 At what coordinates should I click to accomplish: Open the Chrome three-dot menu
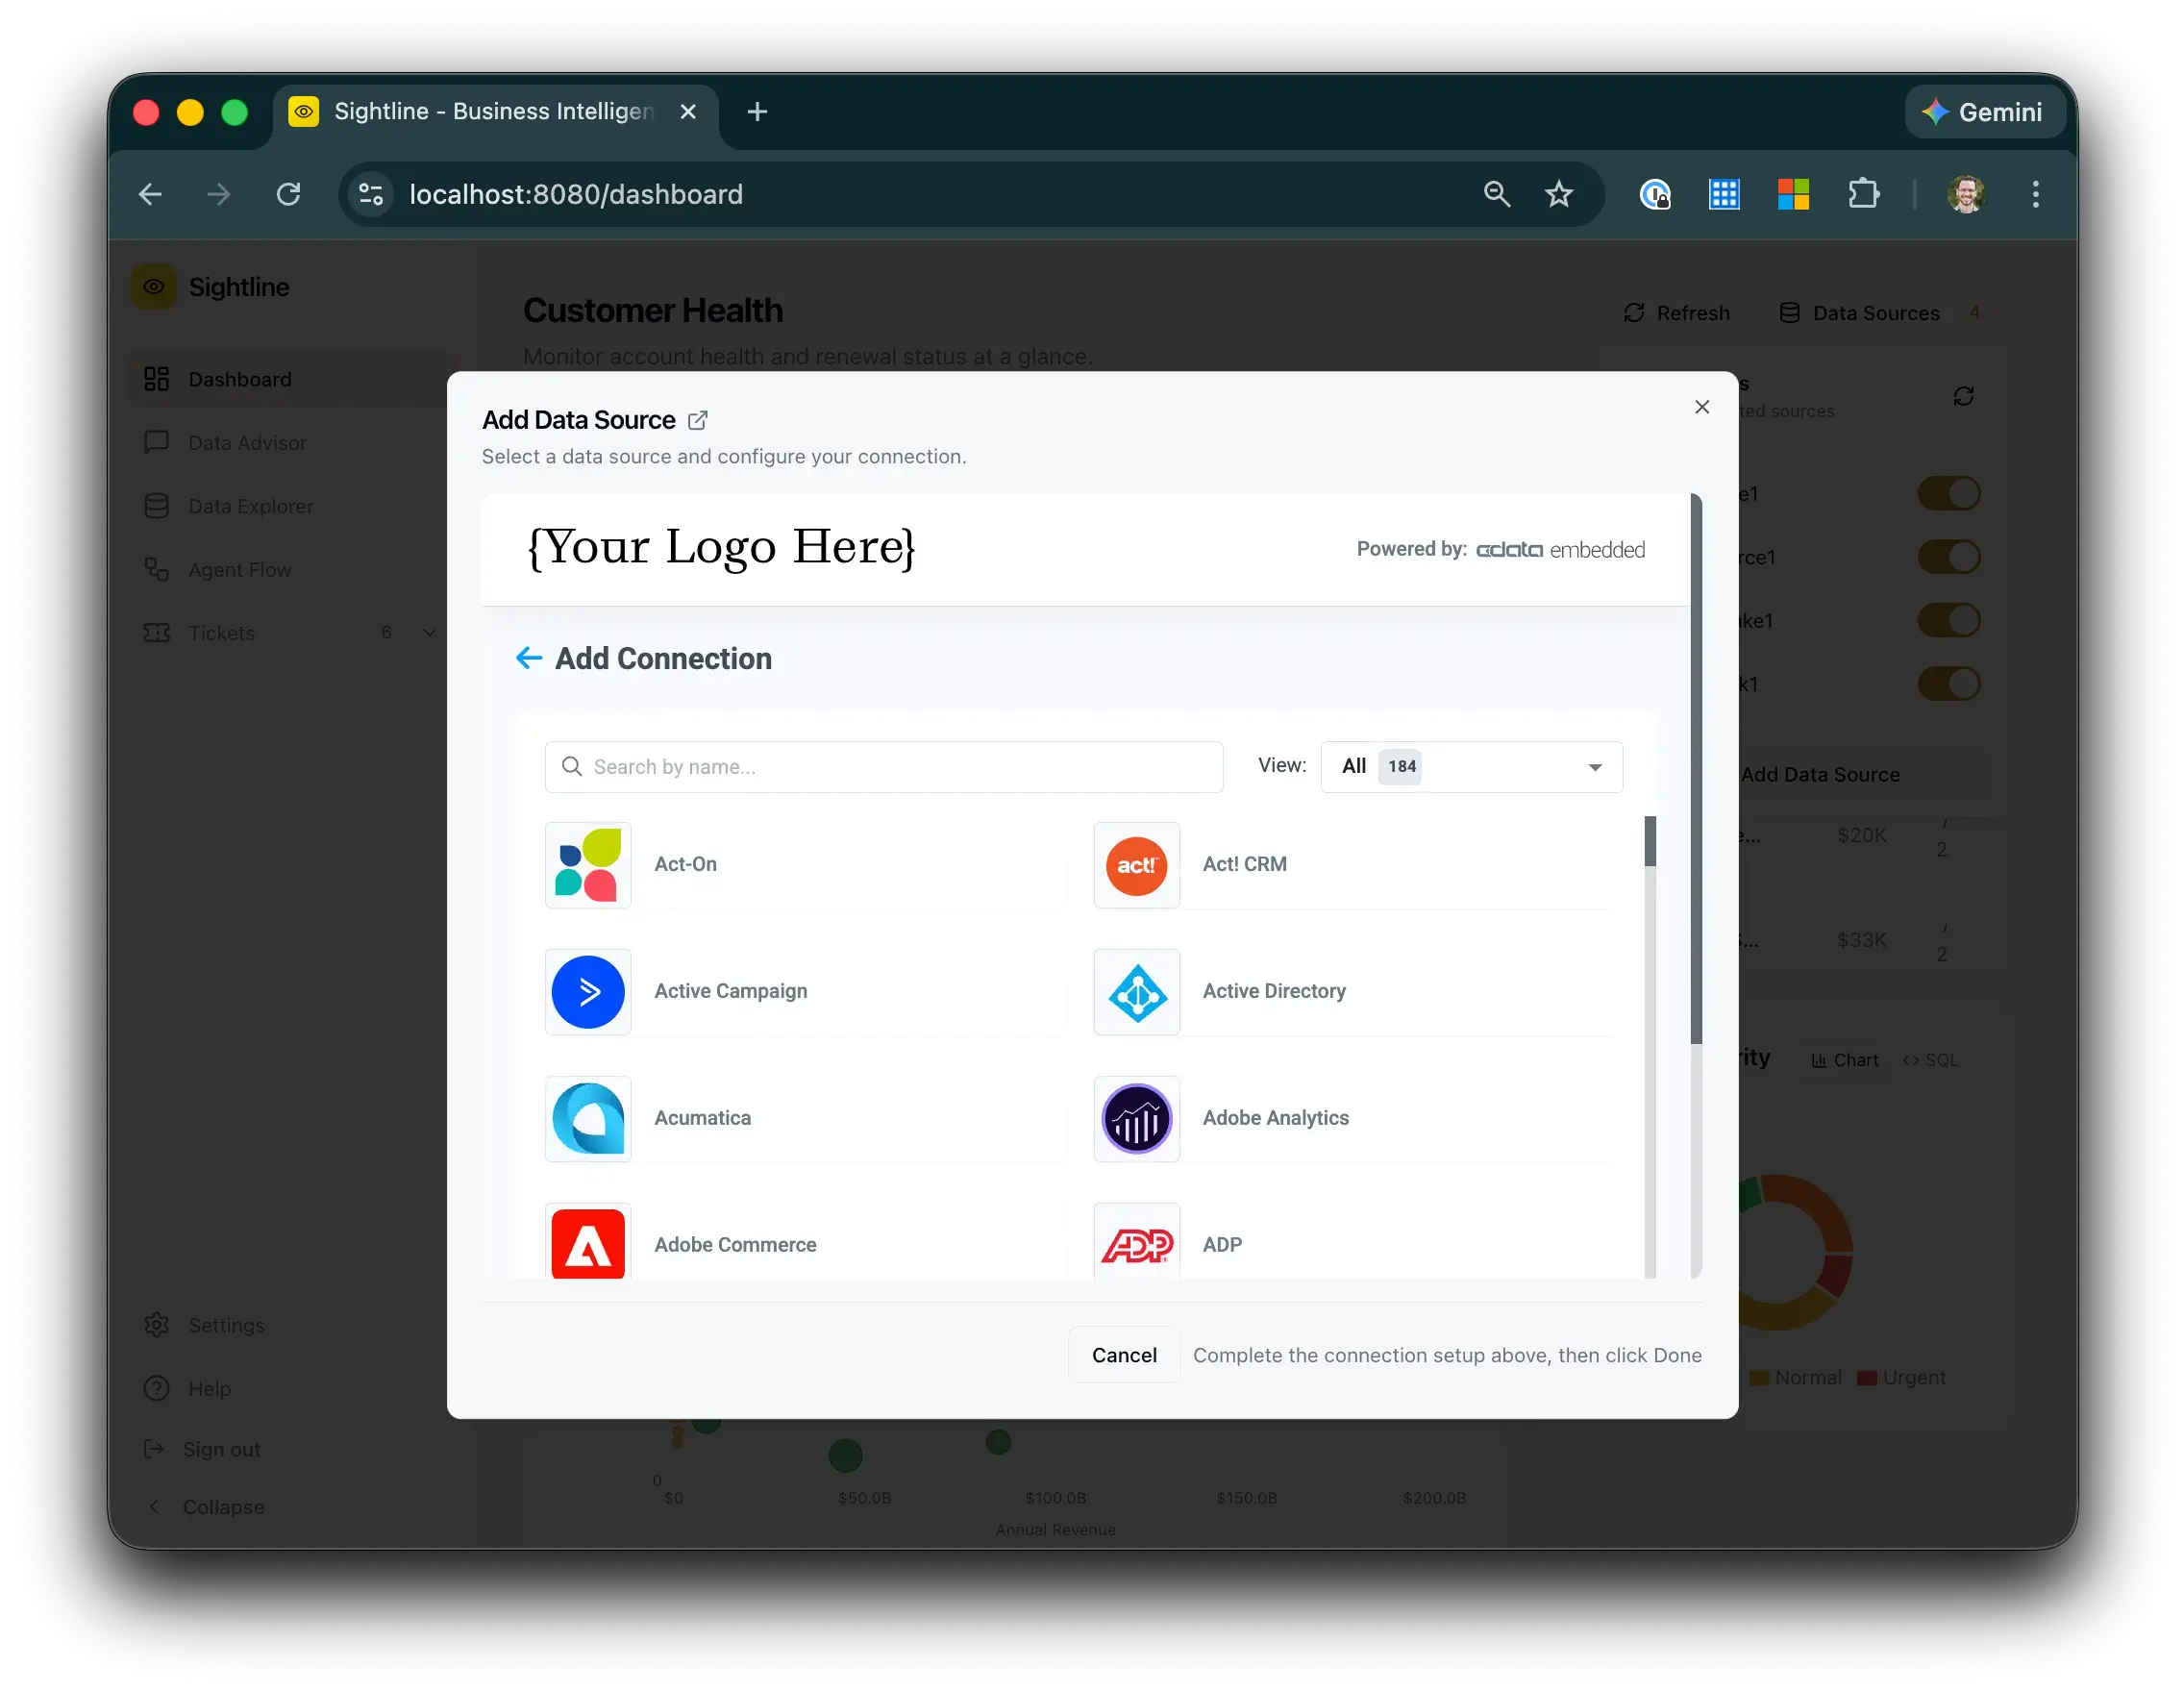click(x=2034, y=194)
